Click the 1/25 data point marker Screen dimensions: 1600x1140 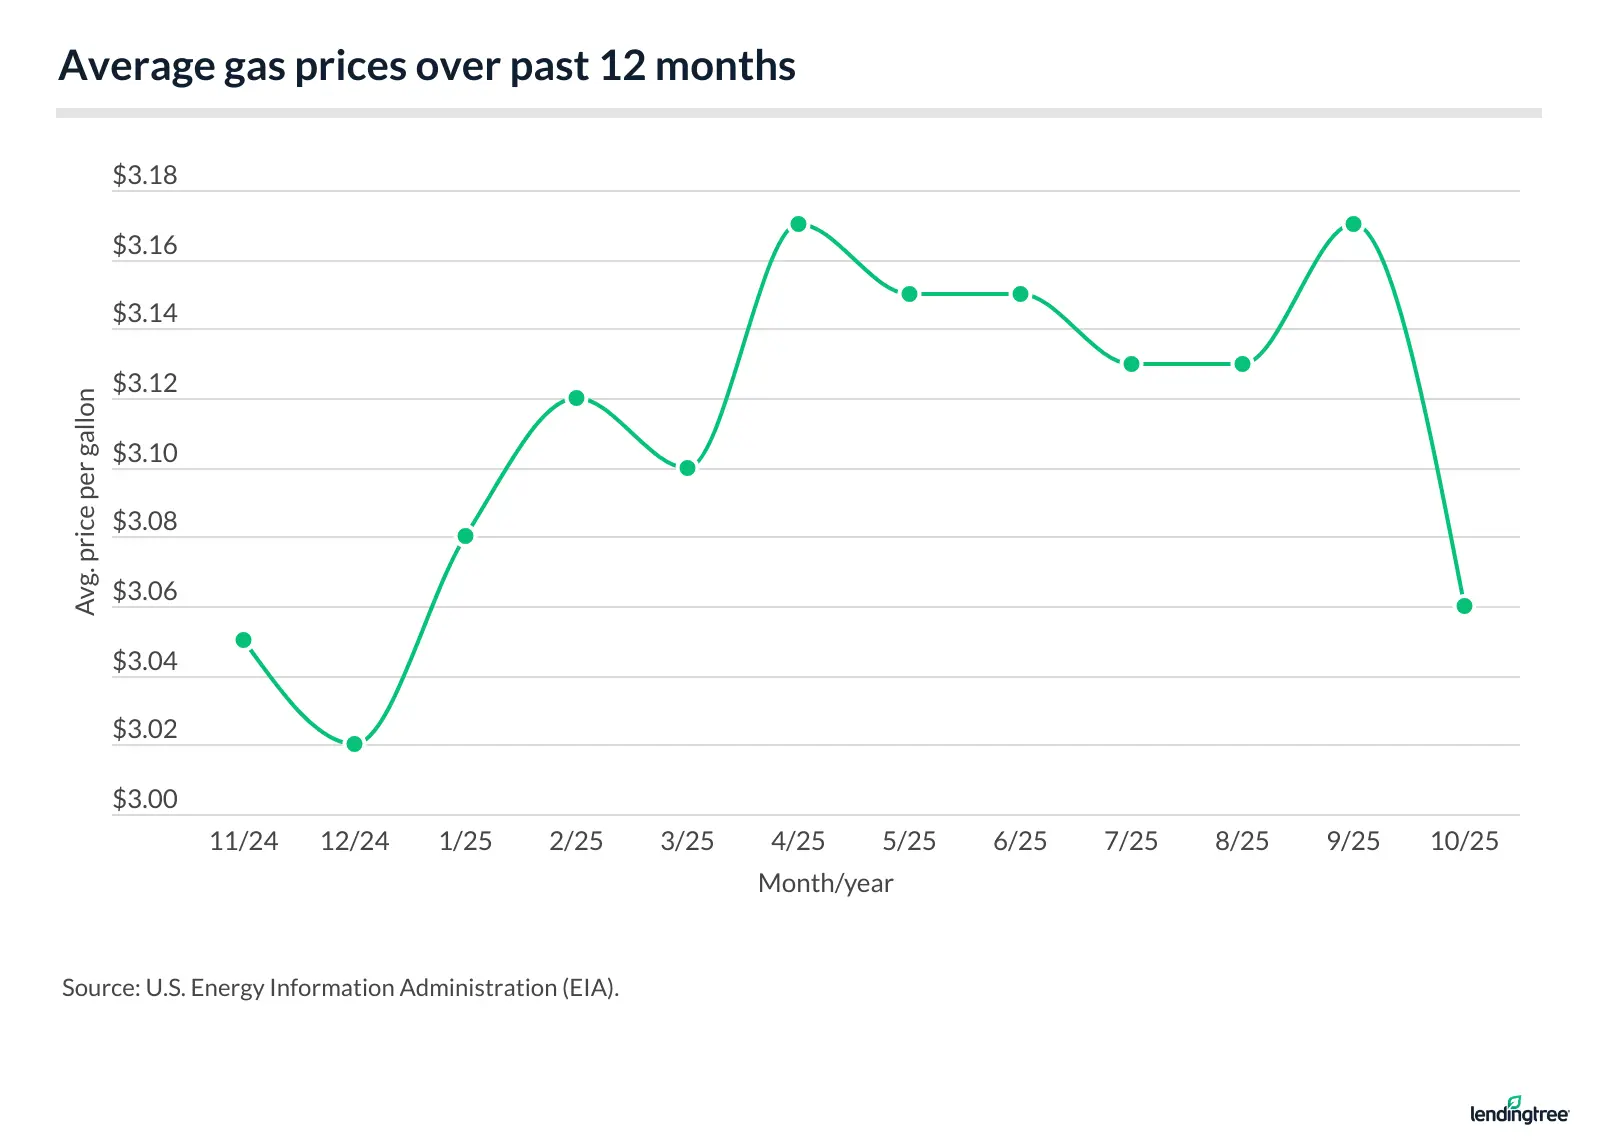[x=465, y=536]
